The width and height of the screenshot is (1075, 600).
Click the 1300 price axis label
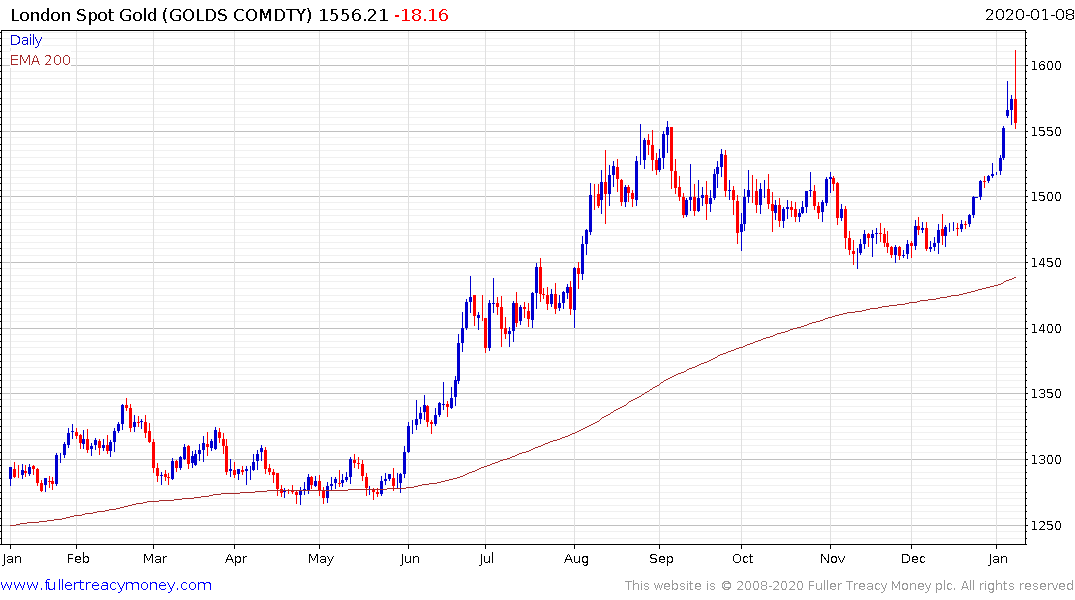pyautogui.click(x=1046, y=459)
